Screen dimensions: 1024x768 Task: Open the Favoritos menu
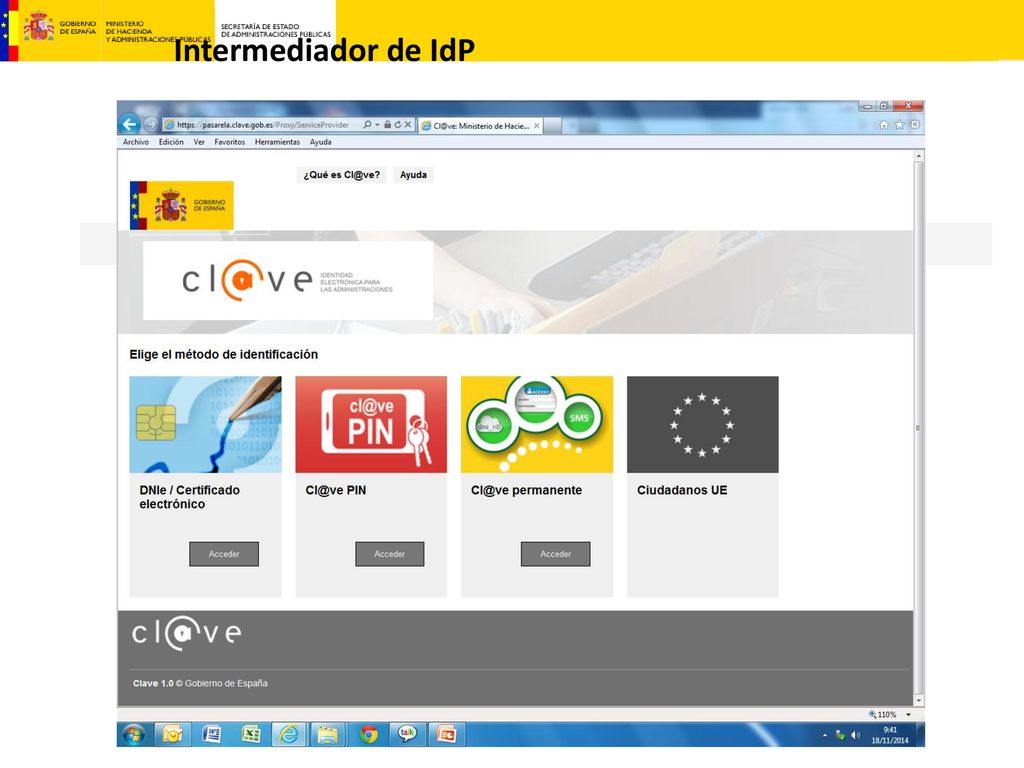tap(230, 142)
